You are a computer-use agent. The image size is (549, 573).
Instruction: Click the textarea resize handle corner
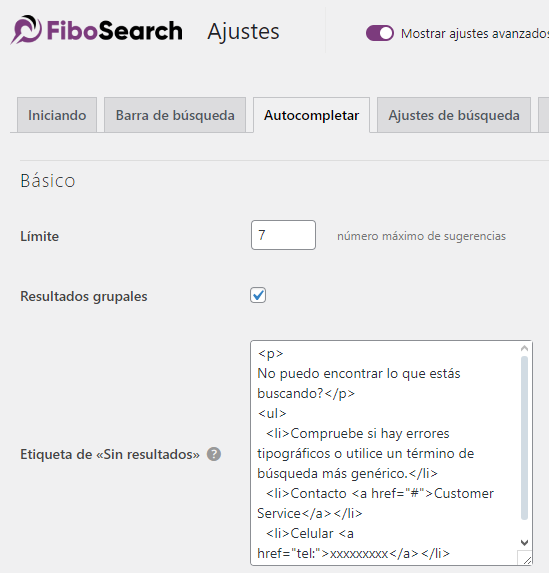[526, 559]
